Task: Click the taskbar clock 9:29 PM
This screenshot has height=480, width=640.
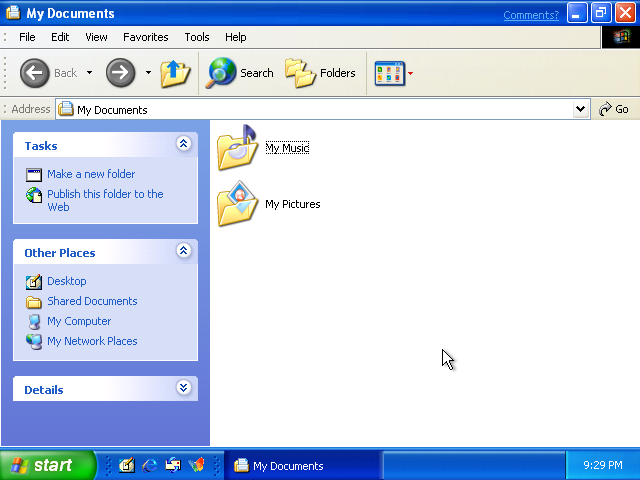Action: [603, 465]
